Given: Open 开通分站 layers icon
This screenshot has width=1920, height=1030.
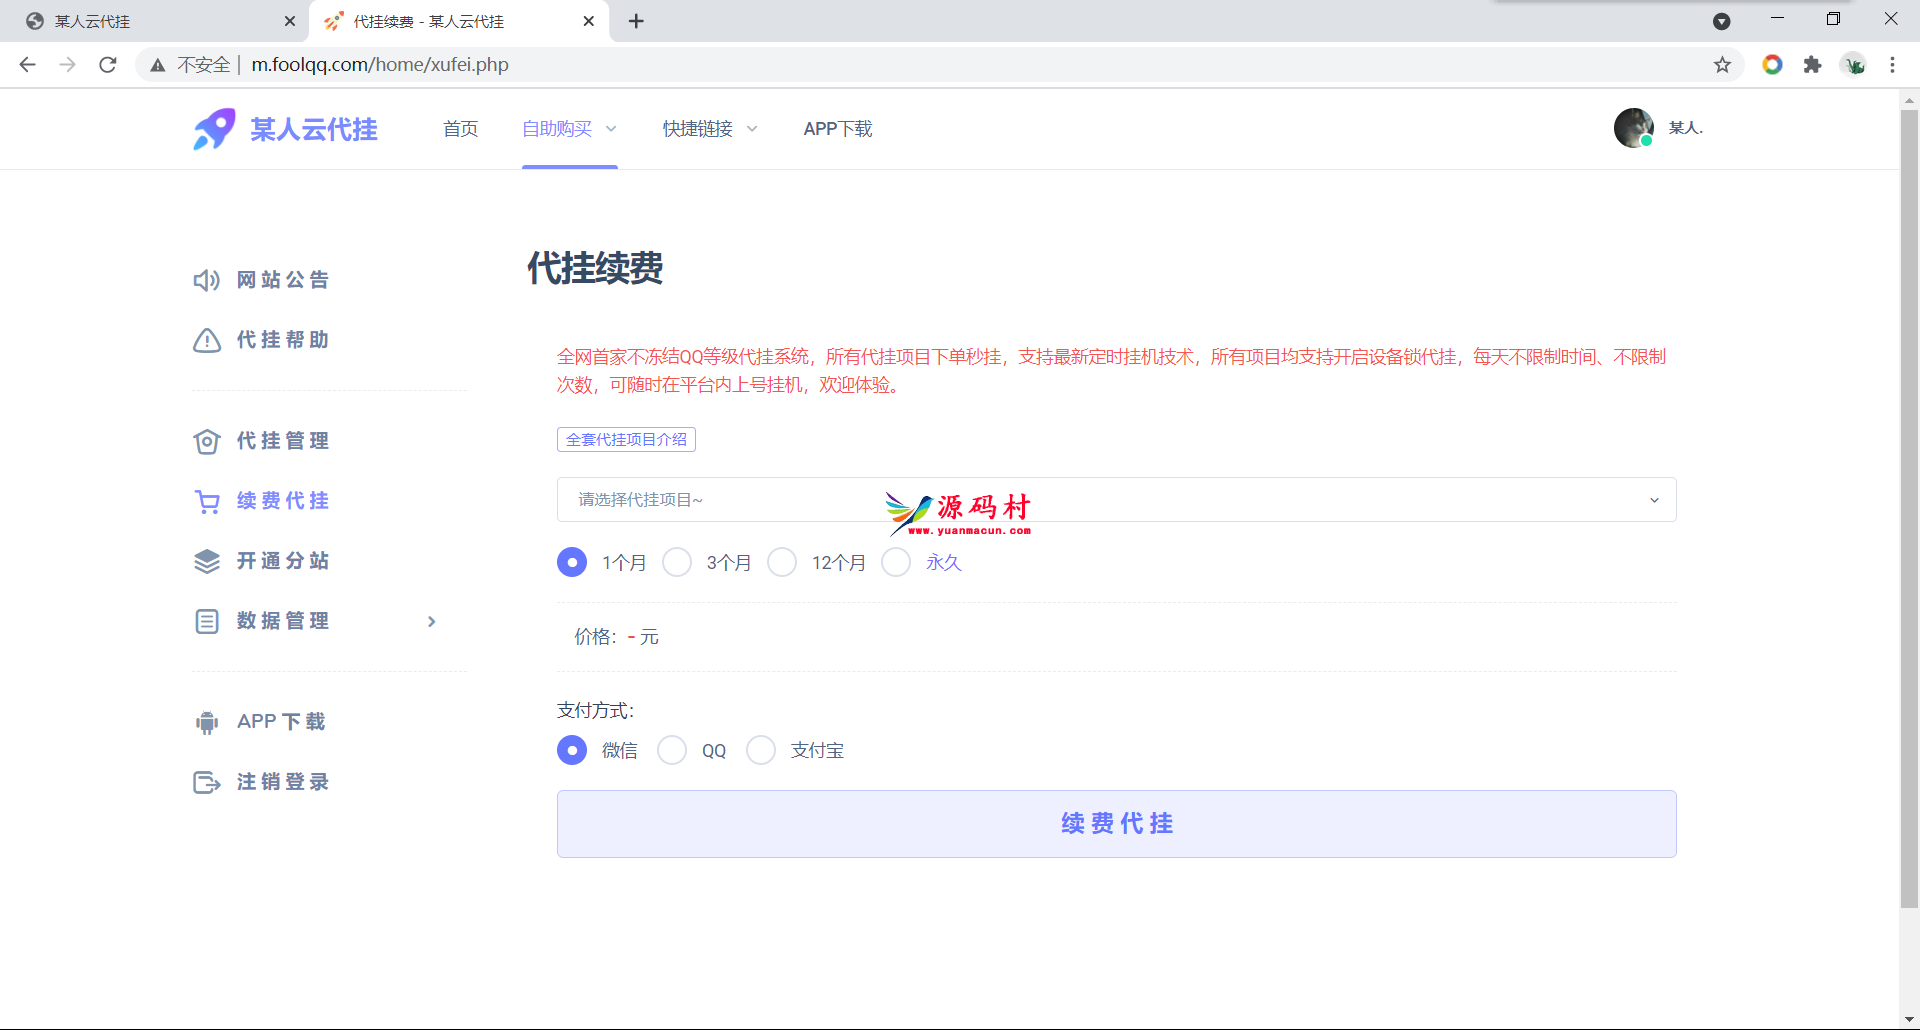Looking at the screenshot, I should (206, 561).
